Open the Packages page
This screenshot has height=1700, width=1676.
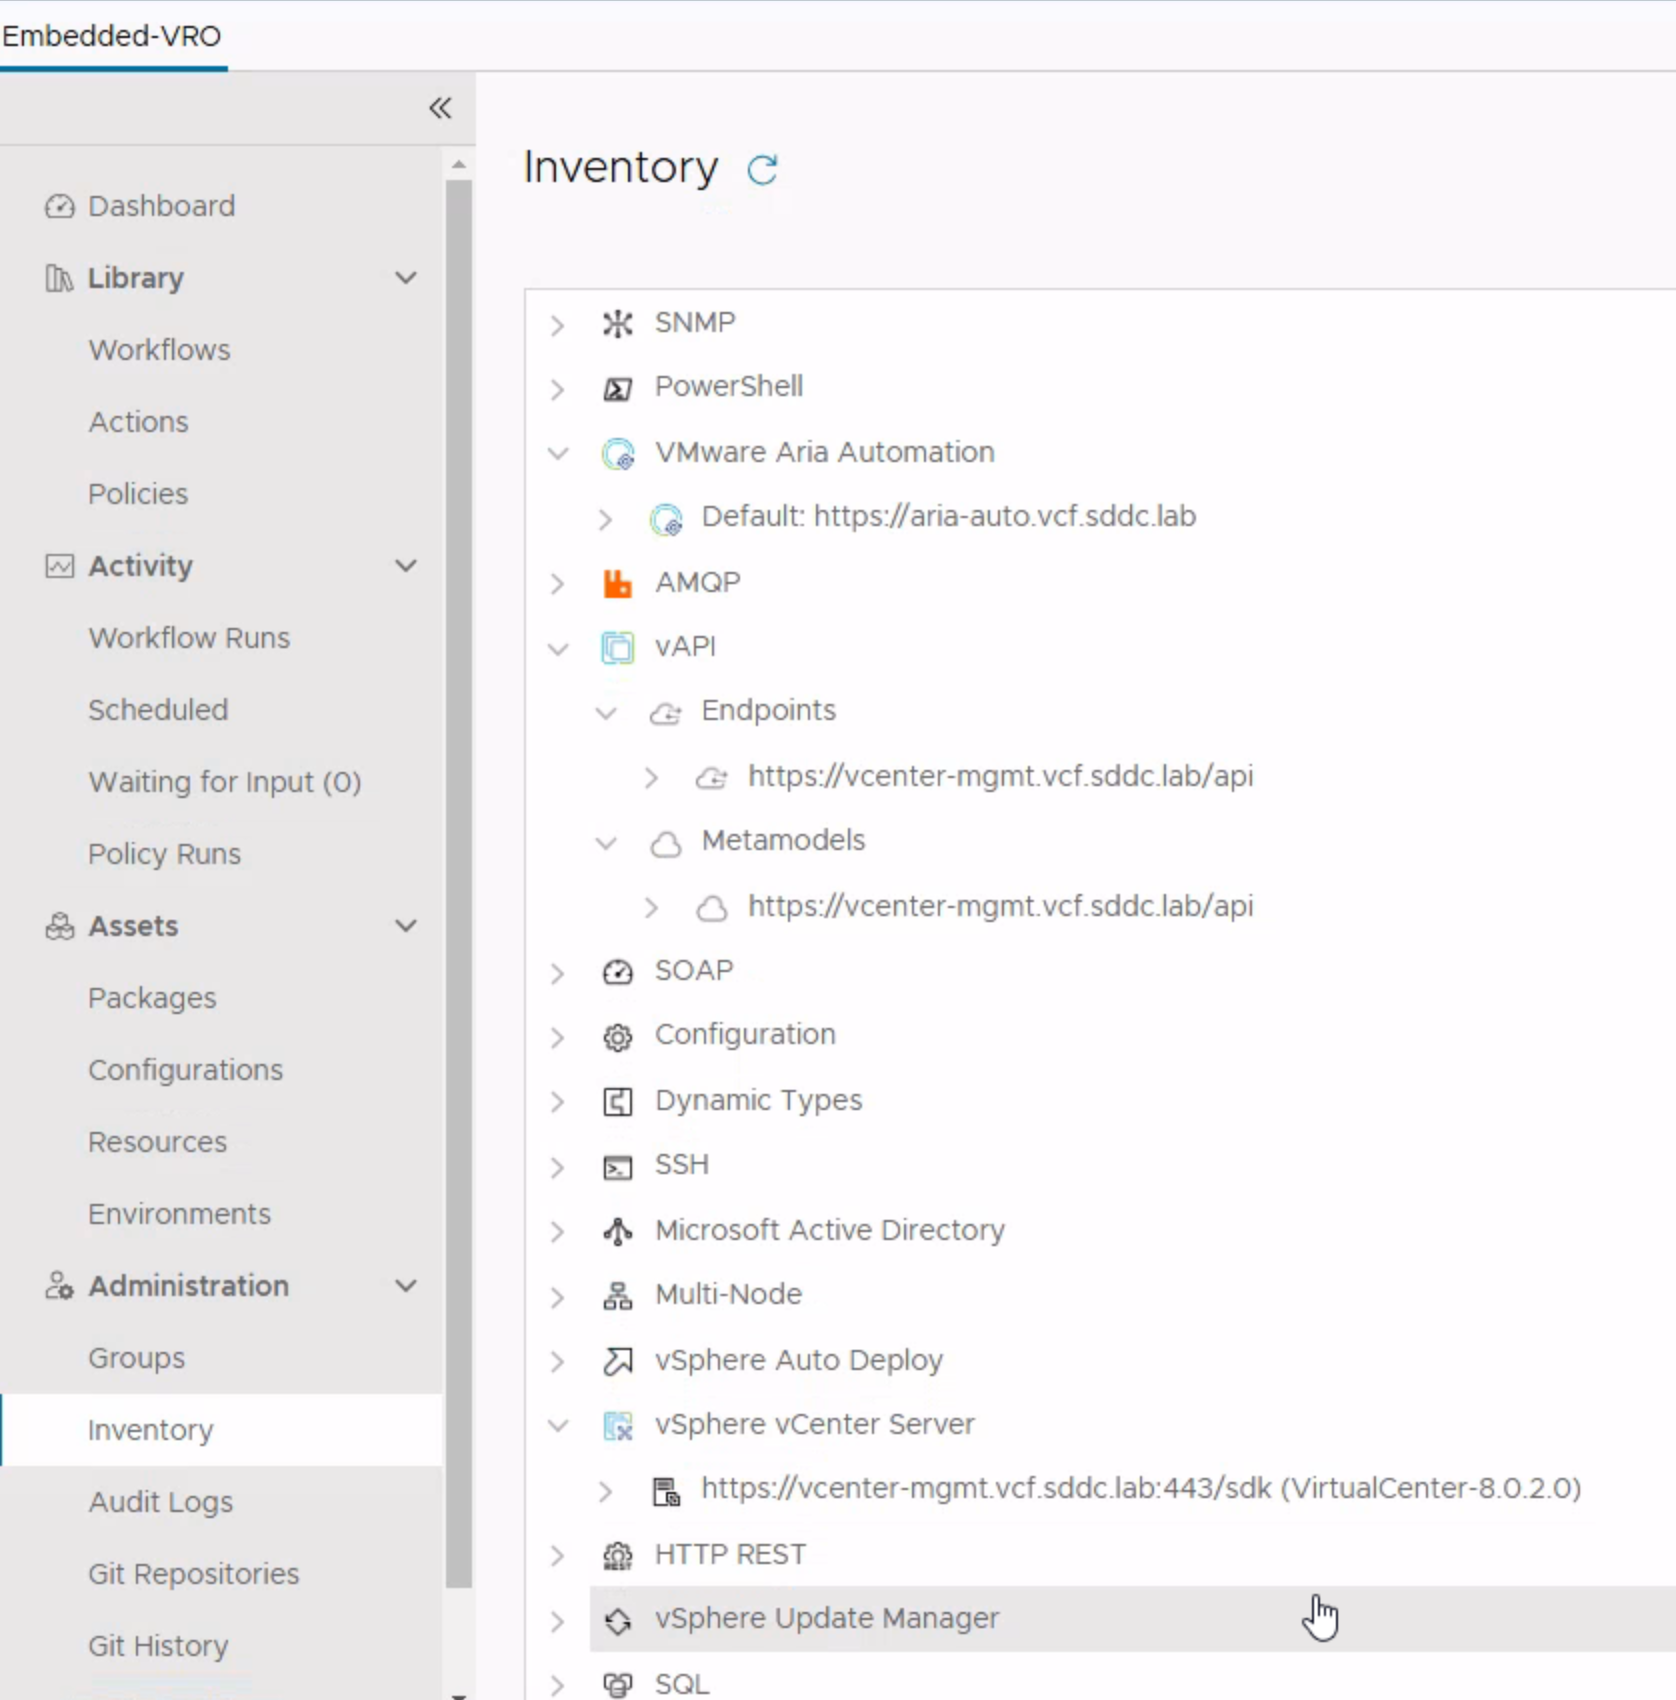[152, 998]
